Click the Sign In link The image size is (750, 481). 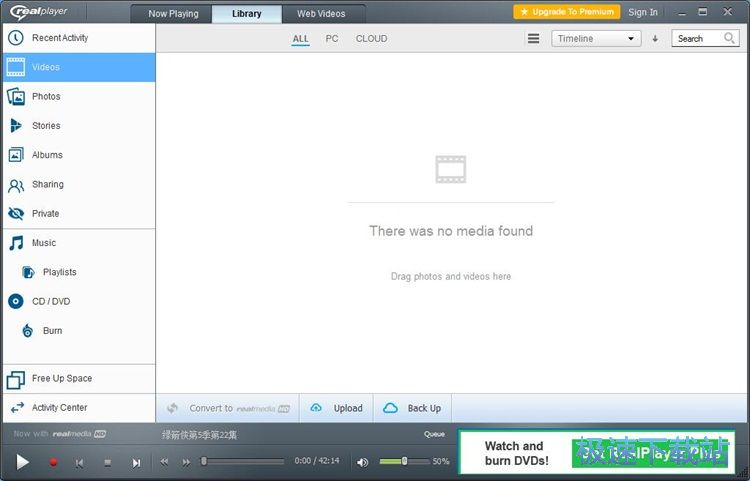(643, 13)
